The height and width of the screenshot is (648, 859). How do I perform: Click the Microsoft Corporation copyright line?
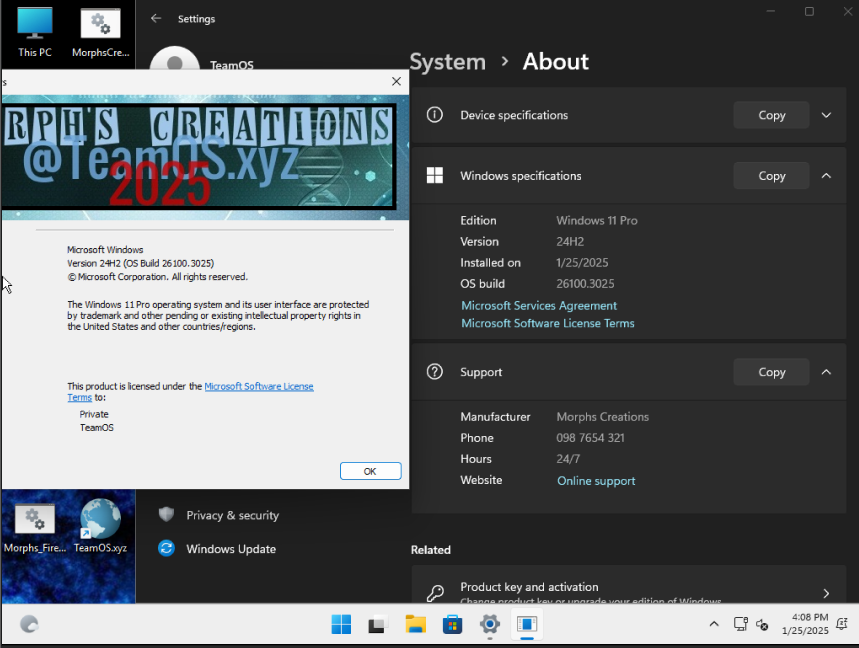pos(157,277)
